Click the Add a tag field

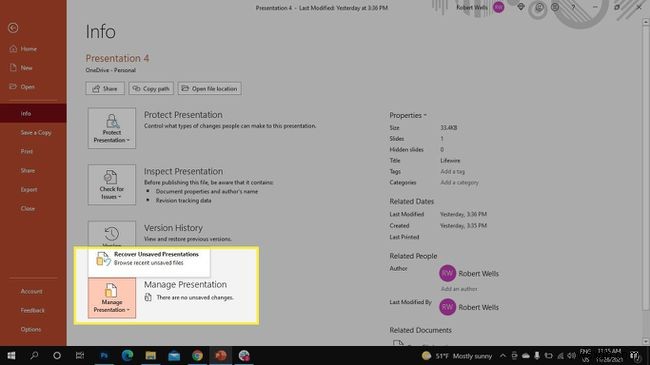(452, 171)
